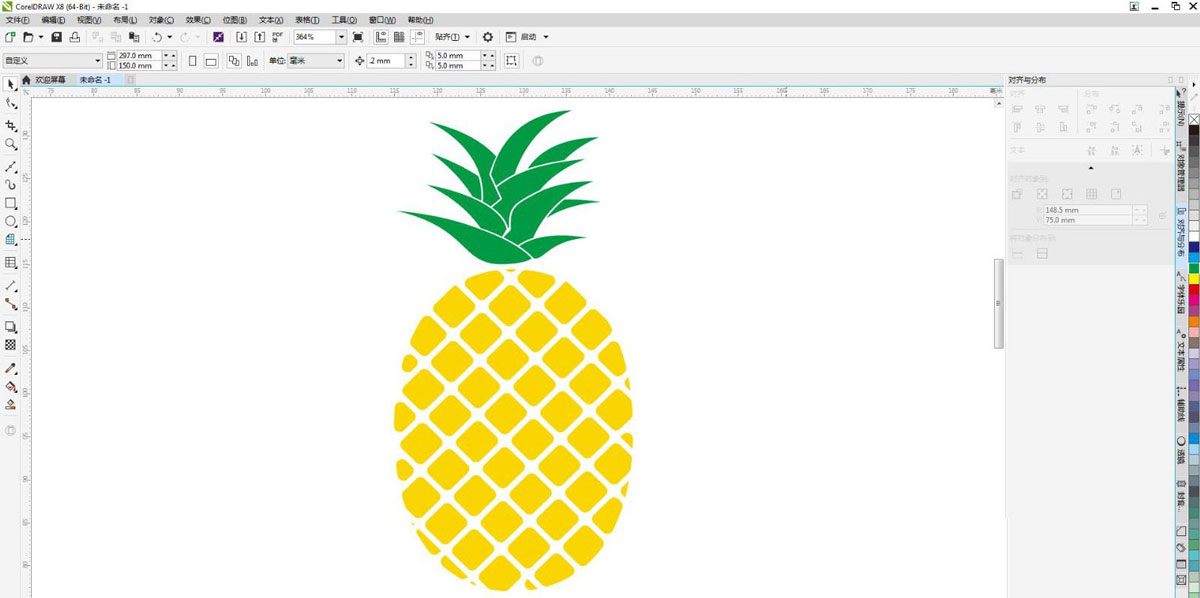
Task: Choose the Rectangle tool
Action: [x=11, y=203]
